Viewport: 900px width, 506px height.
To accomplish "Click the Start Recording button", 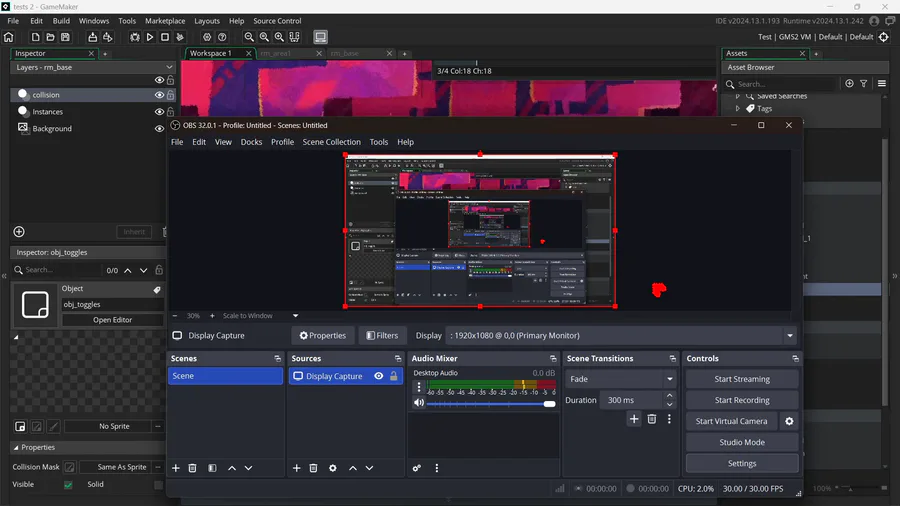I will point(742,400).
